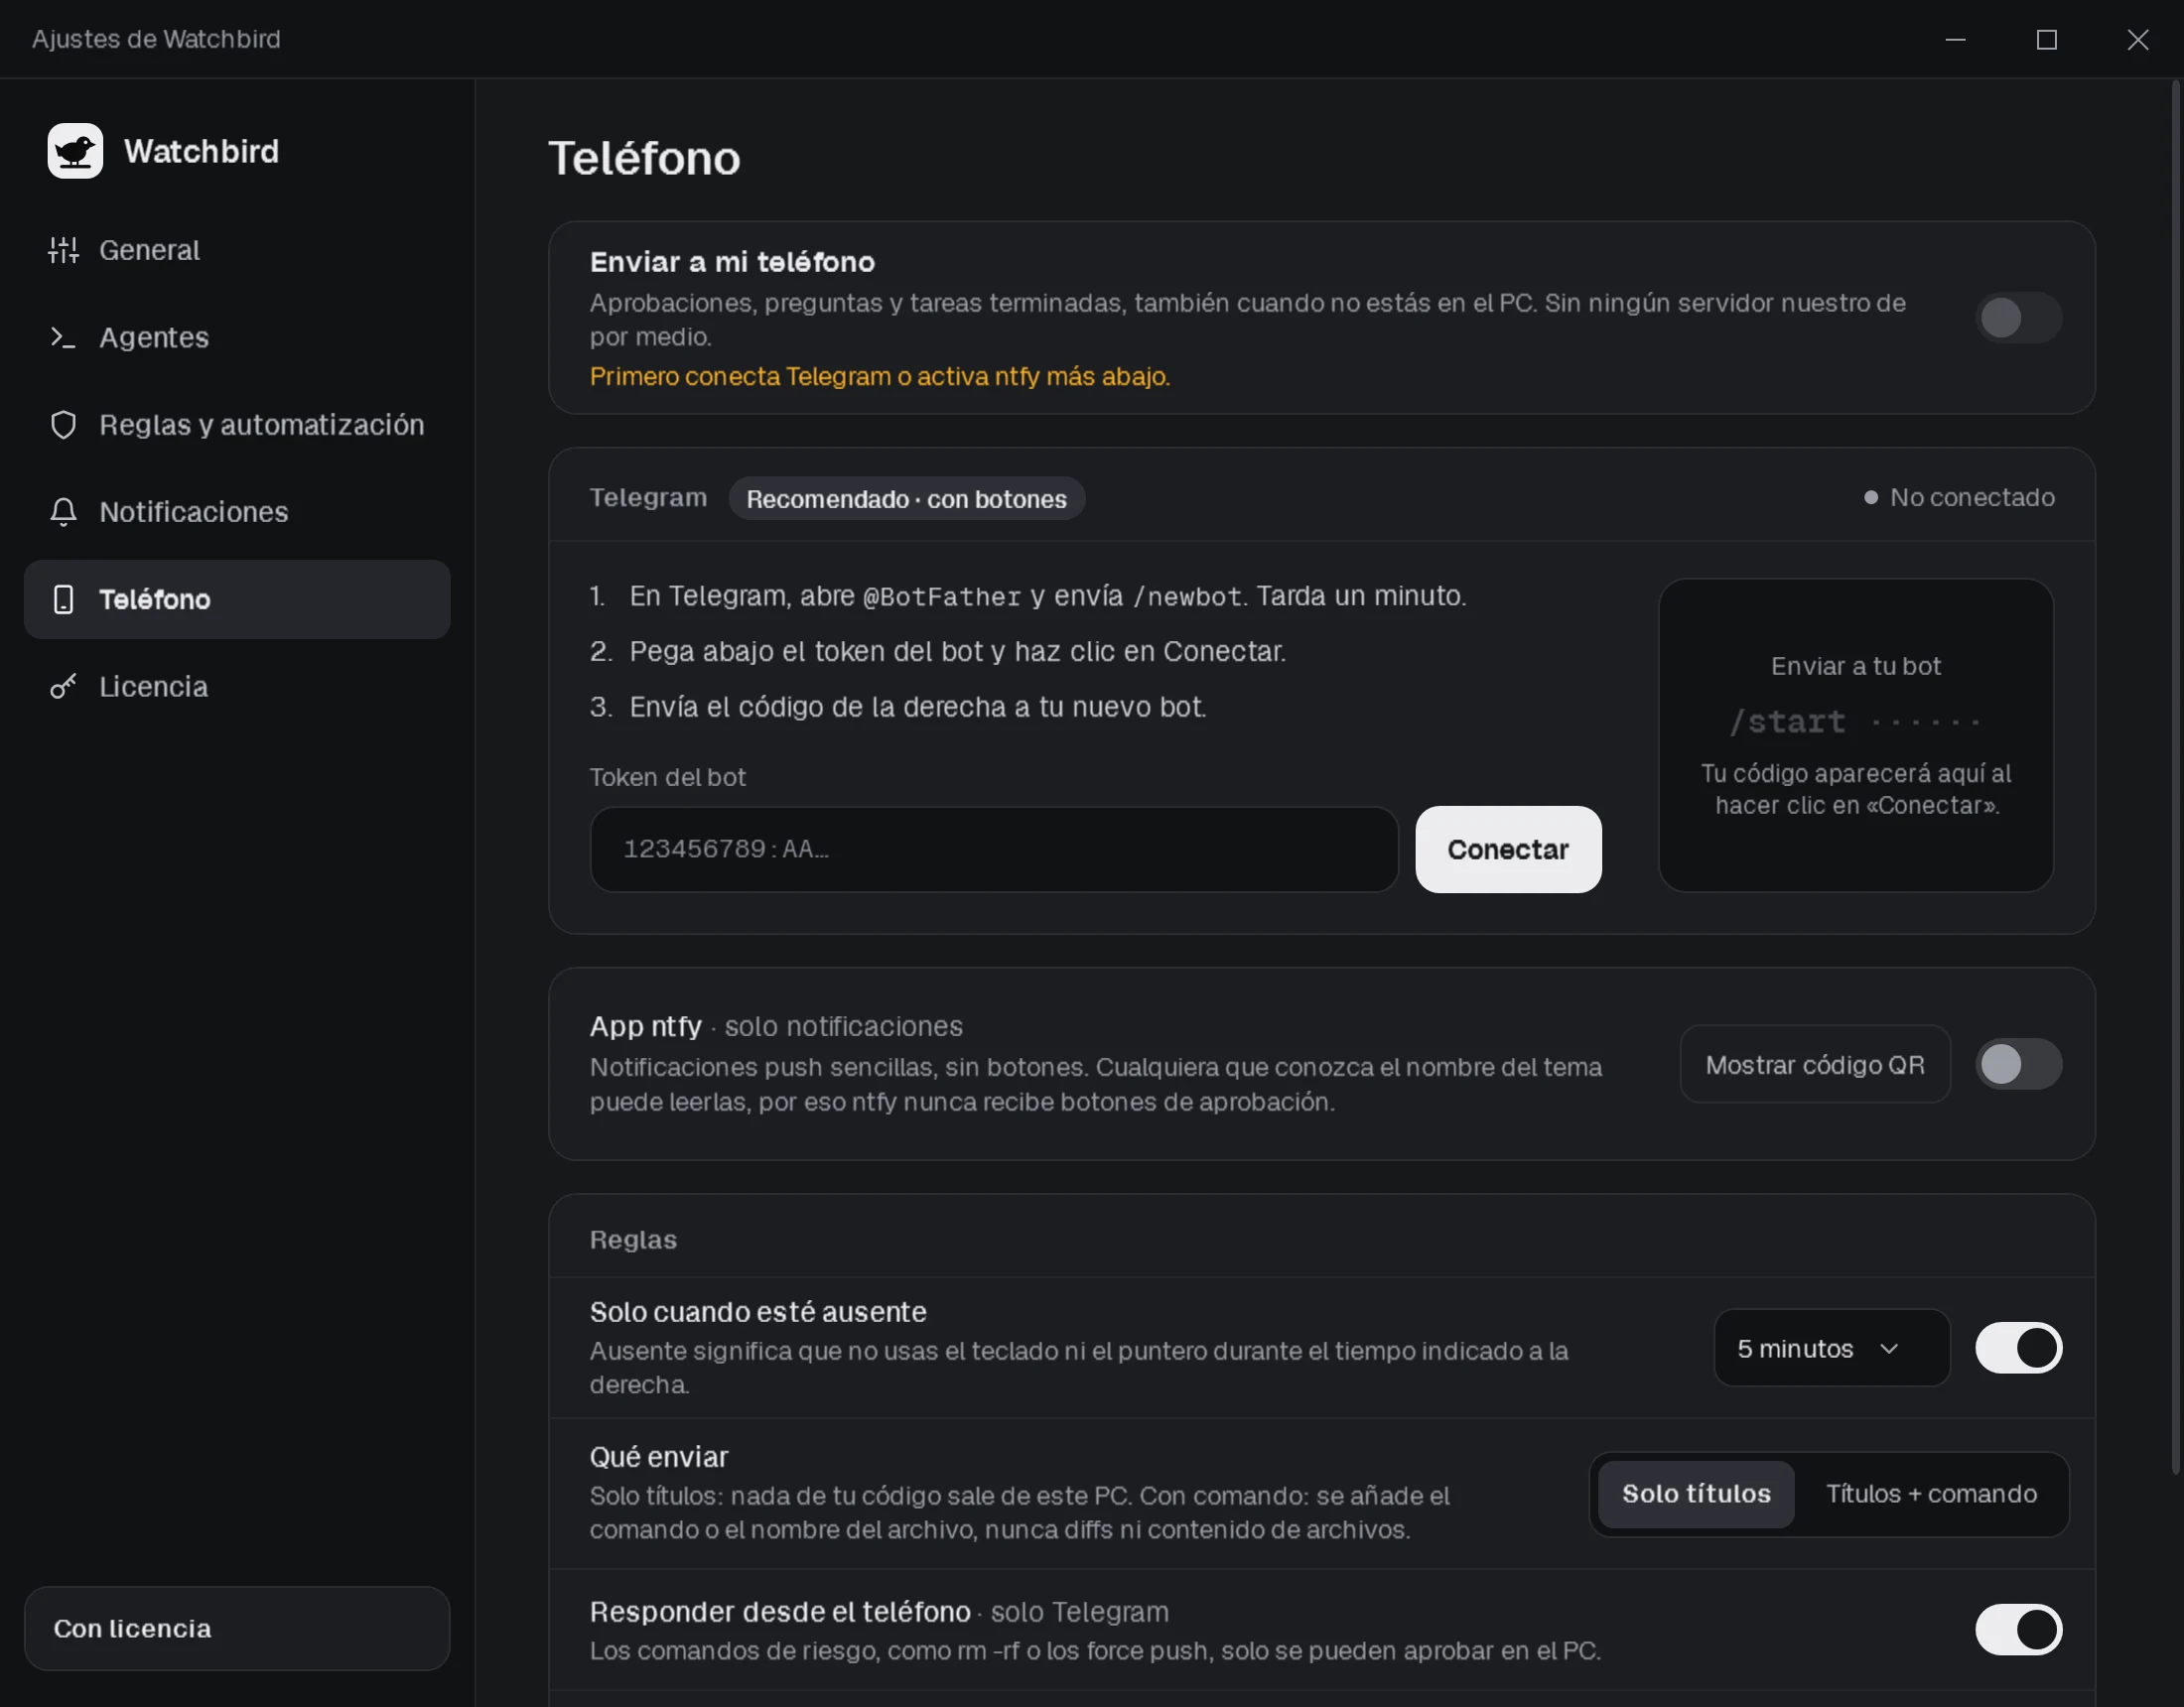The image size is (2184, 1707).
Task: Click the Notificaciones bell icon
Action: coord(63,512)
